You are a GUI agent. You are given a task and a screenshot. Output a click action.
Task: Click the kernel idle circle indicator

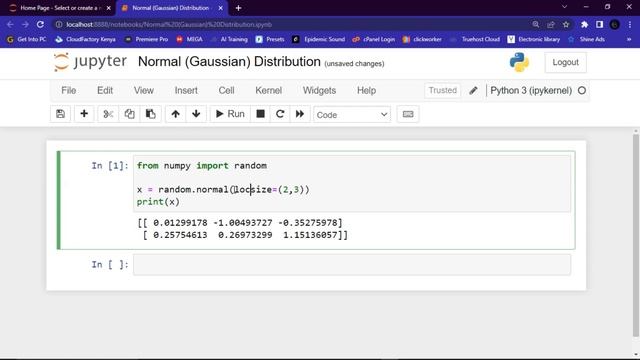click(582, 91)
